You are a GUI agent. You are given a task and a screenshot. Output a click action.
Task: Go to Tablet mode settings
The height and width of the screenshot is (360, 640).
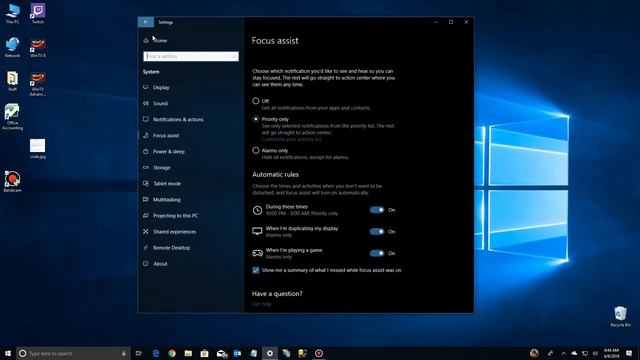(167, 183)
